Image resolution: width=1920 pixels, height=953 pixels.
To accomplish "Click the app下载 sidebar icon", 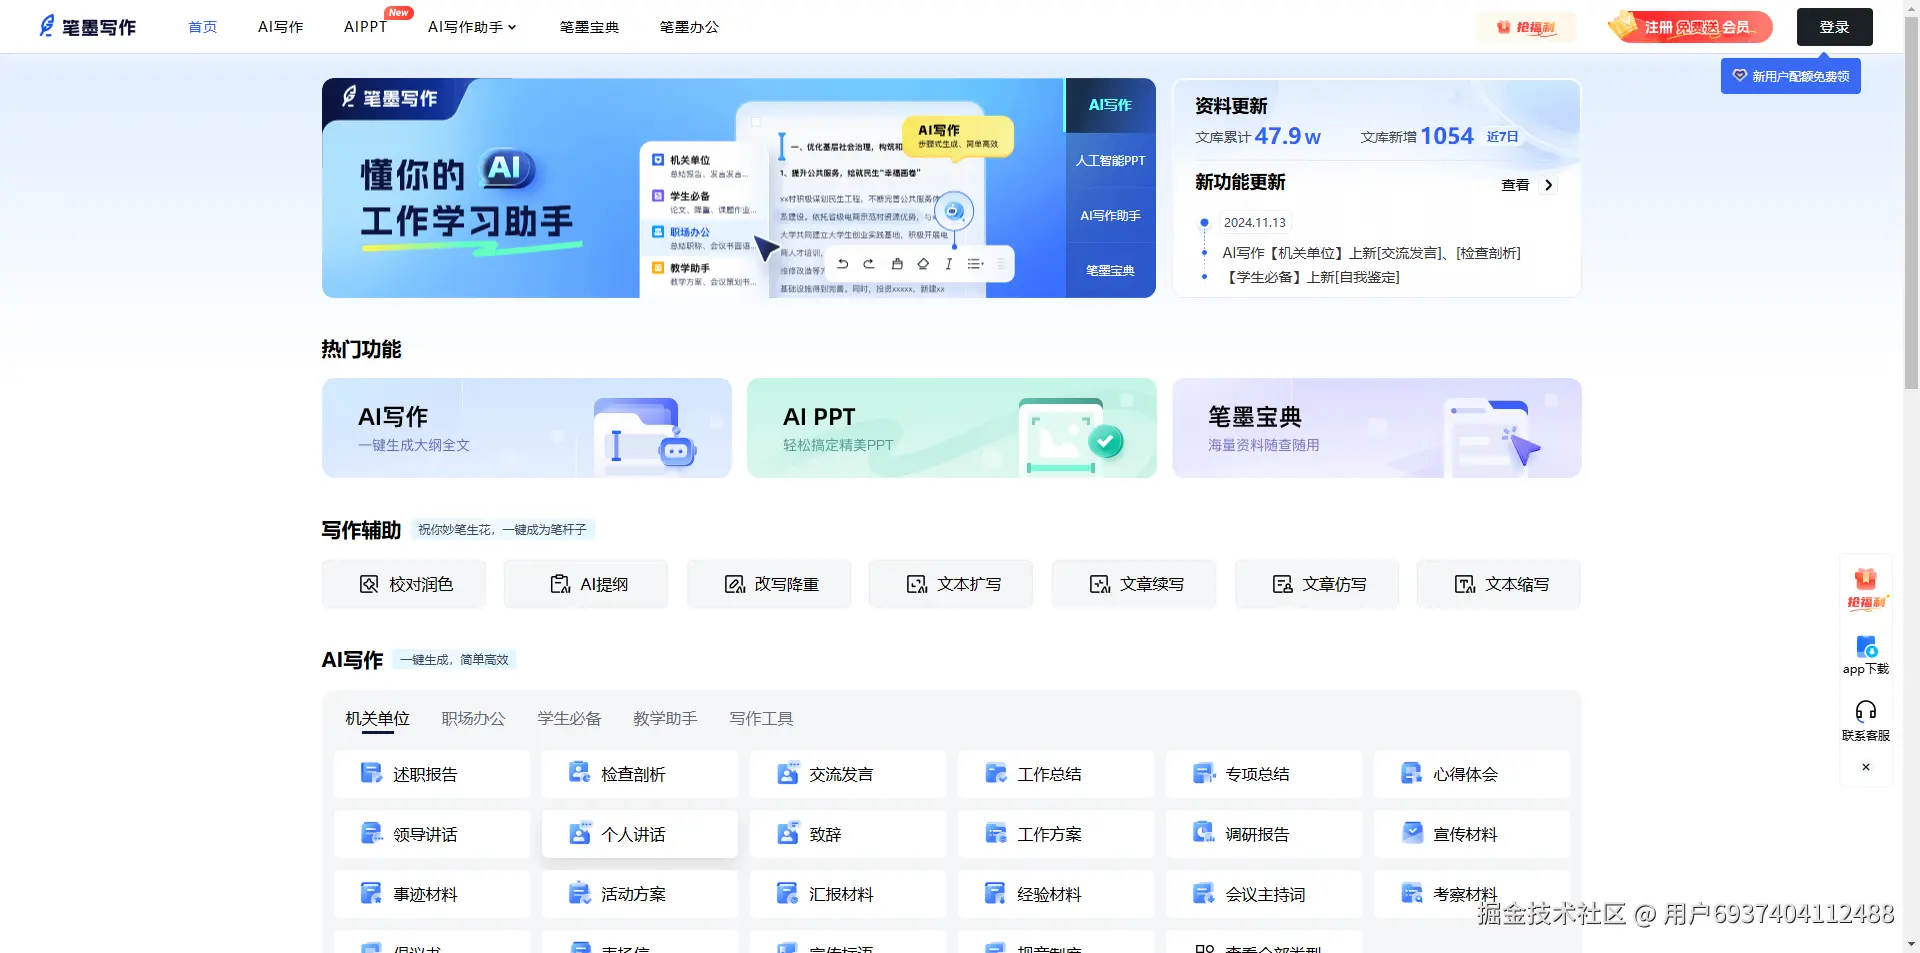I will [x=1865, y=655].
